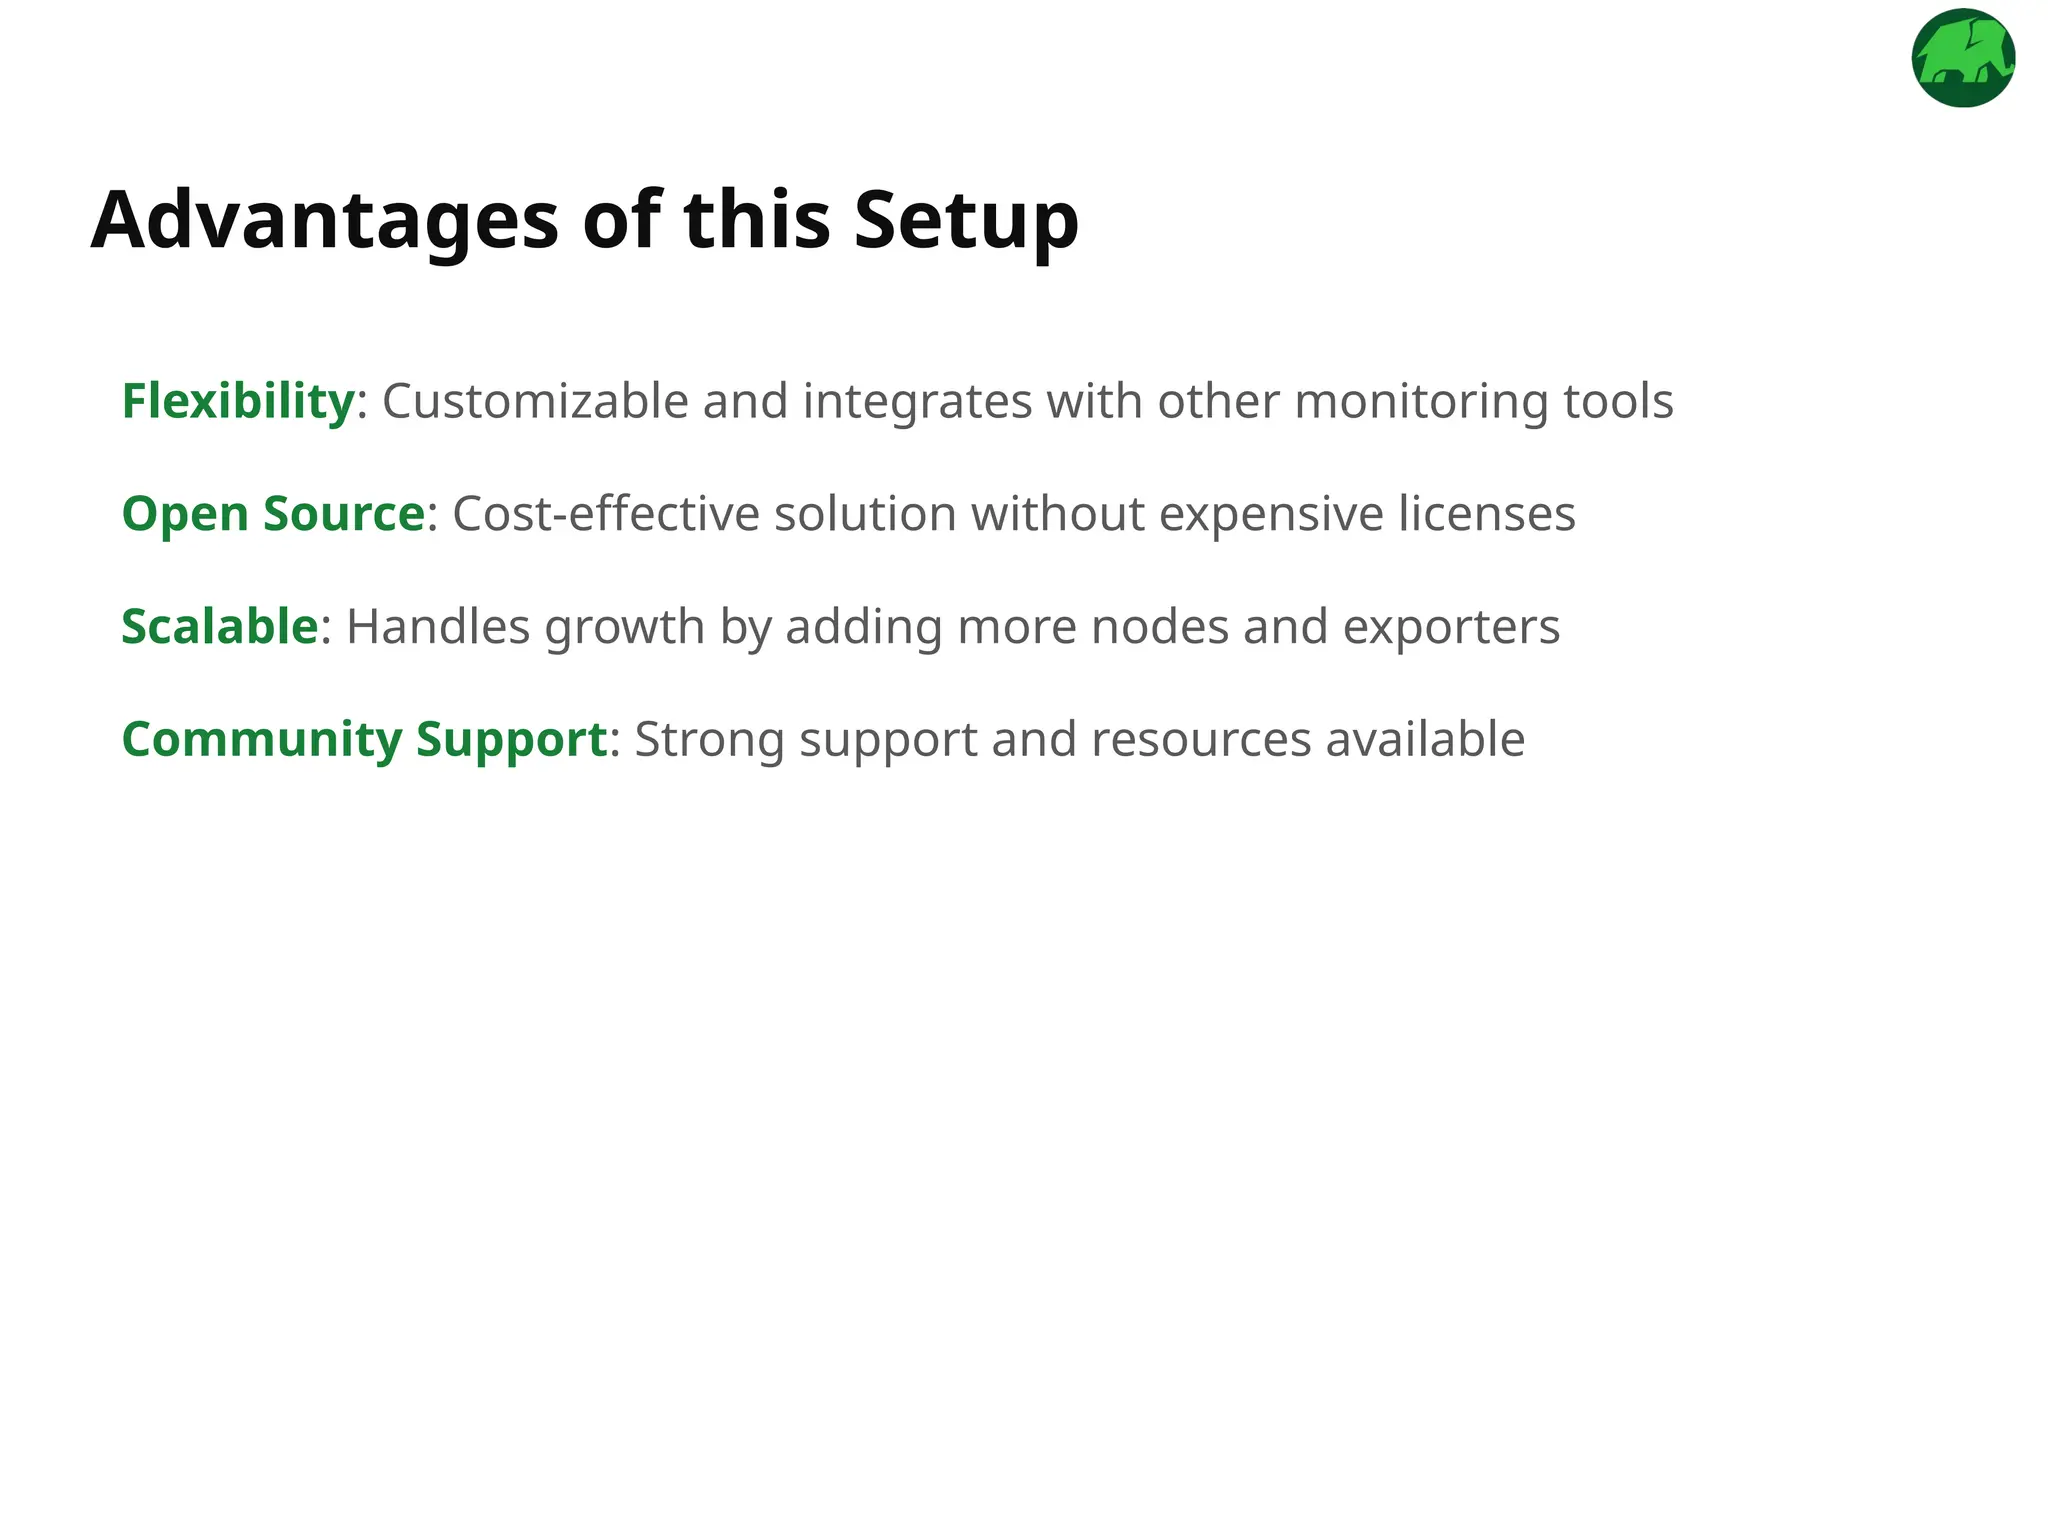Click the word 'Advantages' in the title
Screen dimensions: 2048x1536
coord(325,222)
